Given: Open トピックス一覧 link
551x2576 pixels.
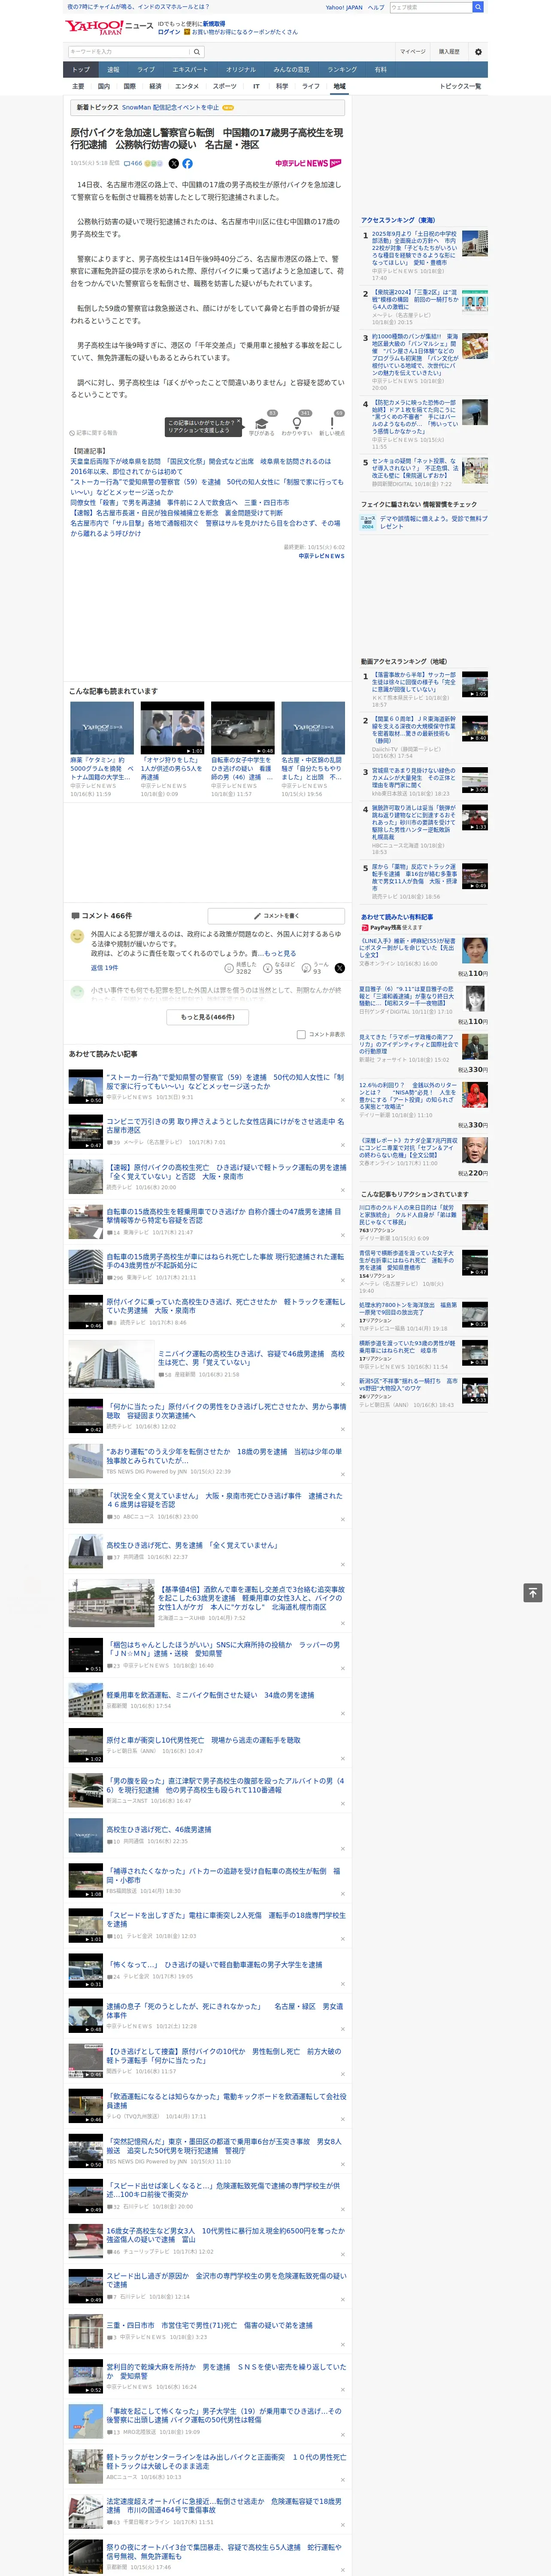Looking at the screenshot, I should pos(460,86).
